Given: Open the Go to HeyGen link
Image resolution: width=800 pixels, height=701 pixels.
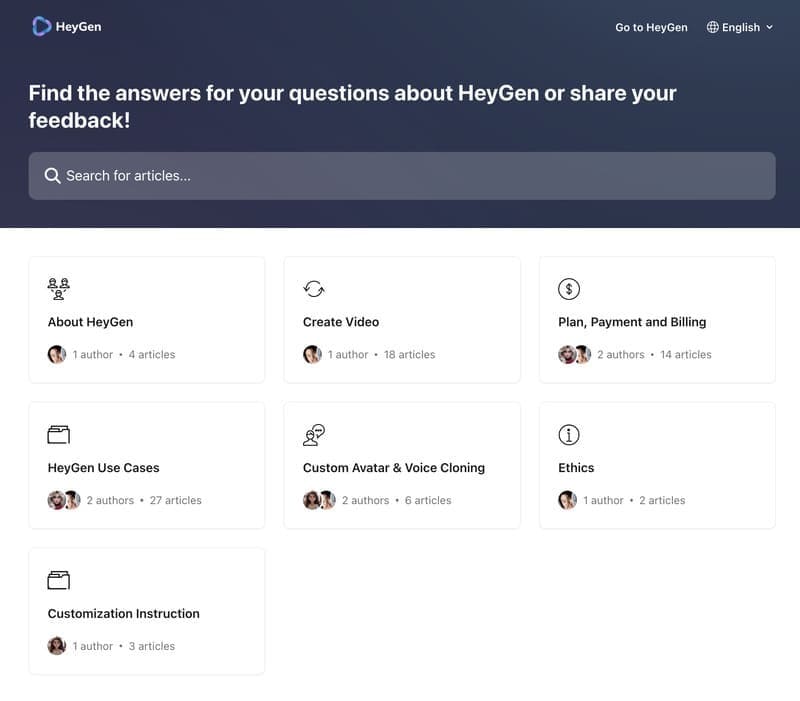Looking at the screenshot, I should pos(651,28).
